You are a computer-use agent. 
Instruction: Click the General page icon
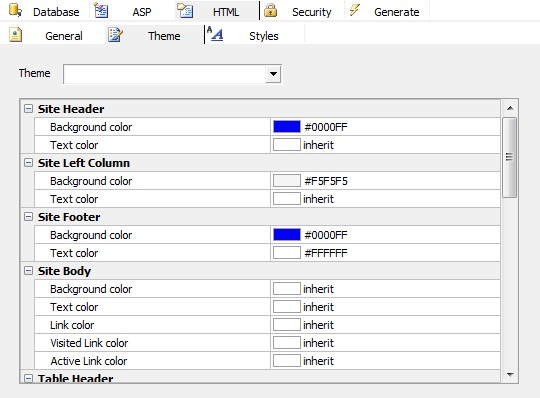15,35
